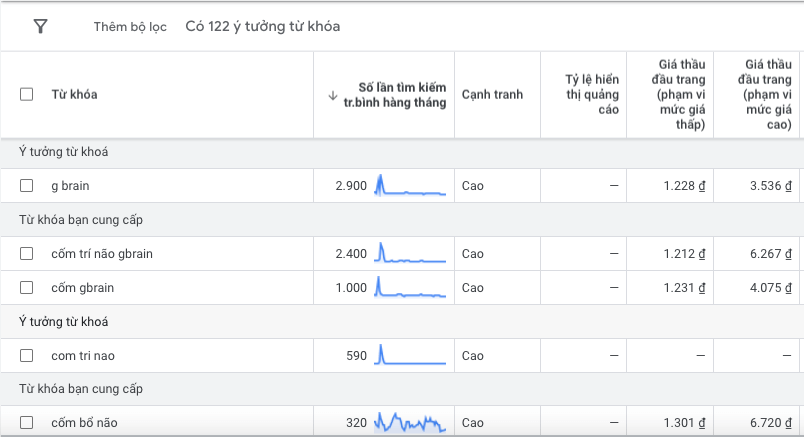The image size is (804, 437).
Task: Click the first Từ khóa bạn cung cấp group row
Action: point(402,220)
